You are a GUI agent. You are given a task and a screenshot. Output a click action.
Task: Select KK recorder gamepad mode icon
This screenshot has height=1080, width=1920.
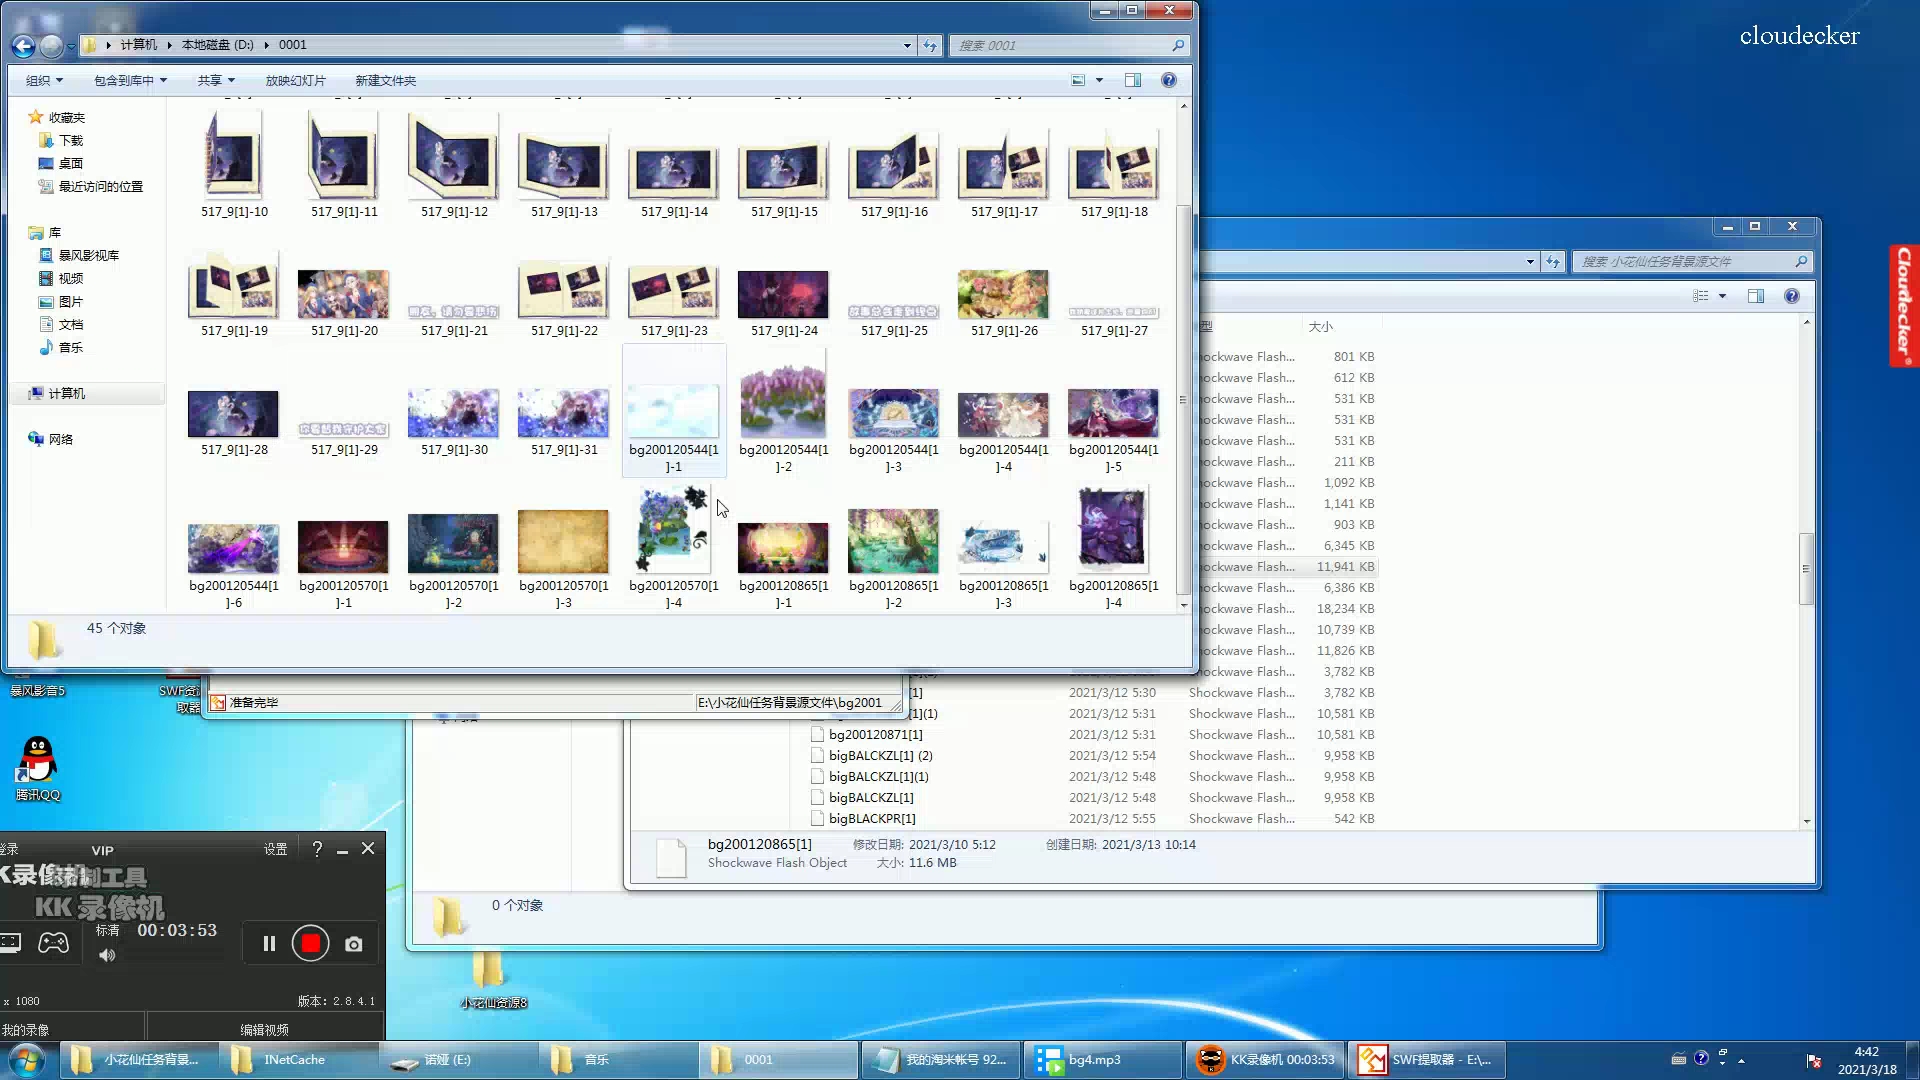click(x=53, y=942)
